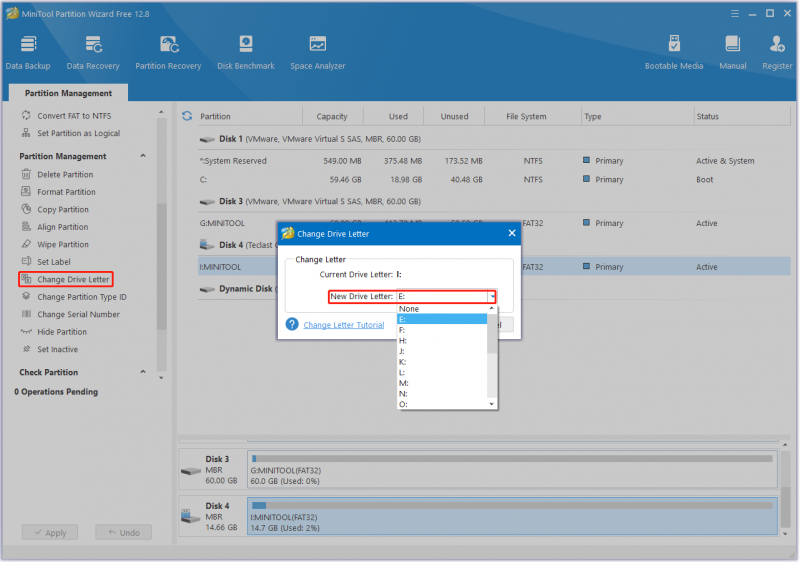Start Disk Benchmark tool
Image resolution: width=800 pixels, height=562 pixels.
(246, 52)
